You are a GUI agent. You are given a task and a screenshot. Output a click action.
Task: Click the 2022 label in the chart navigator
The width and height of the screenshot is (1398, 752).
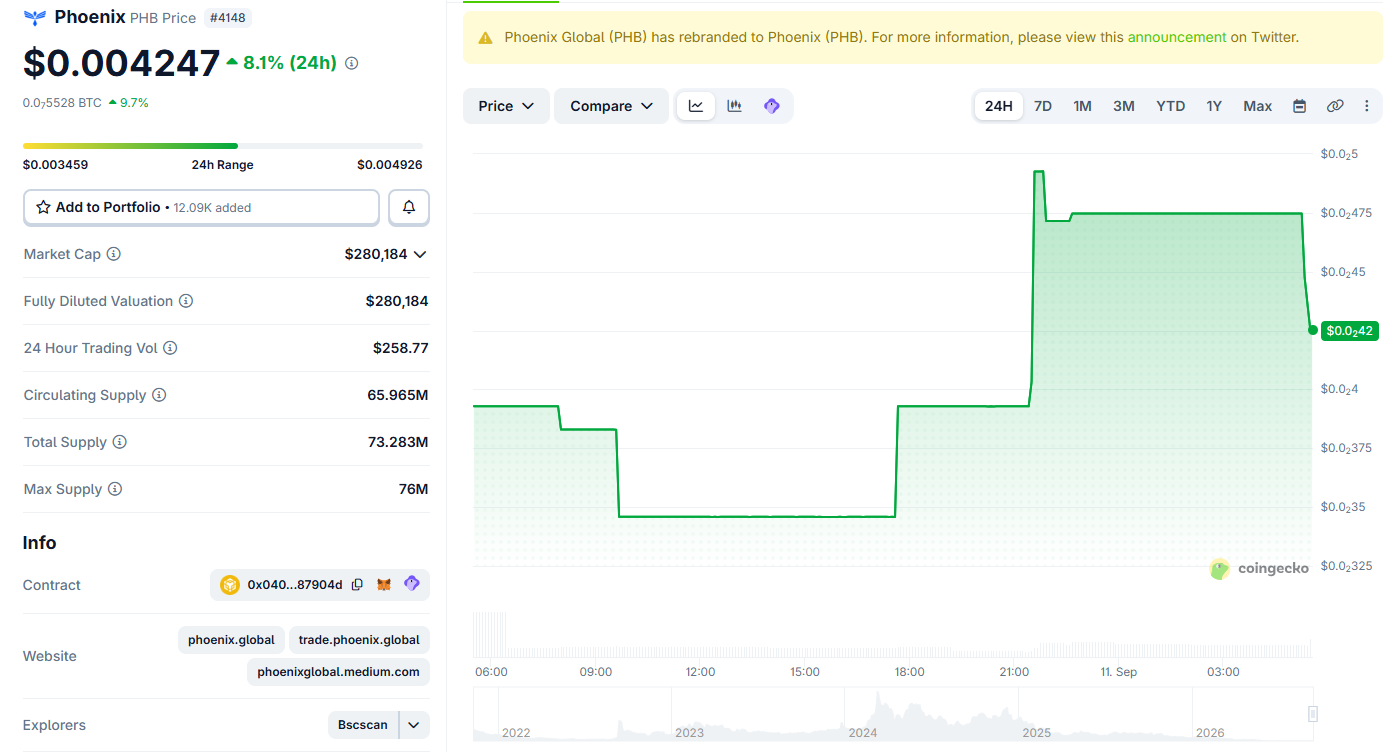516,733
